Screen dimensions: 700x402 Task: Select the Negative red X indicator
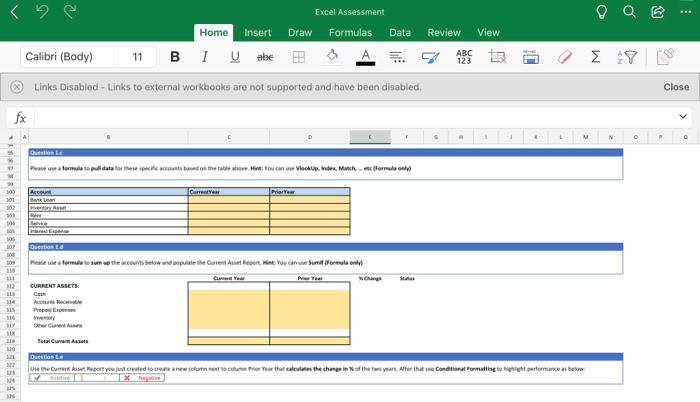point(142,378)
